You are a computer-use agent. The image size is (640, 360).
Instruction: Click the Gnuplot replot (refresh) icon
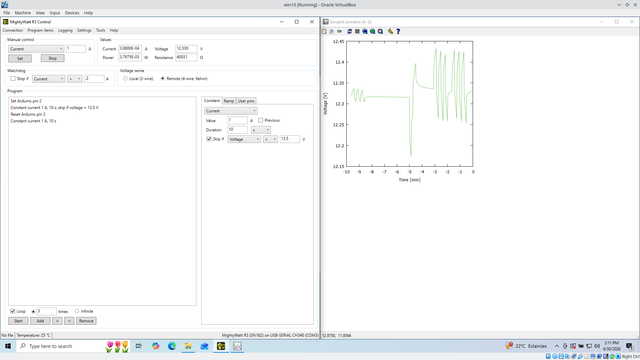click(x=349, y=31)
